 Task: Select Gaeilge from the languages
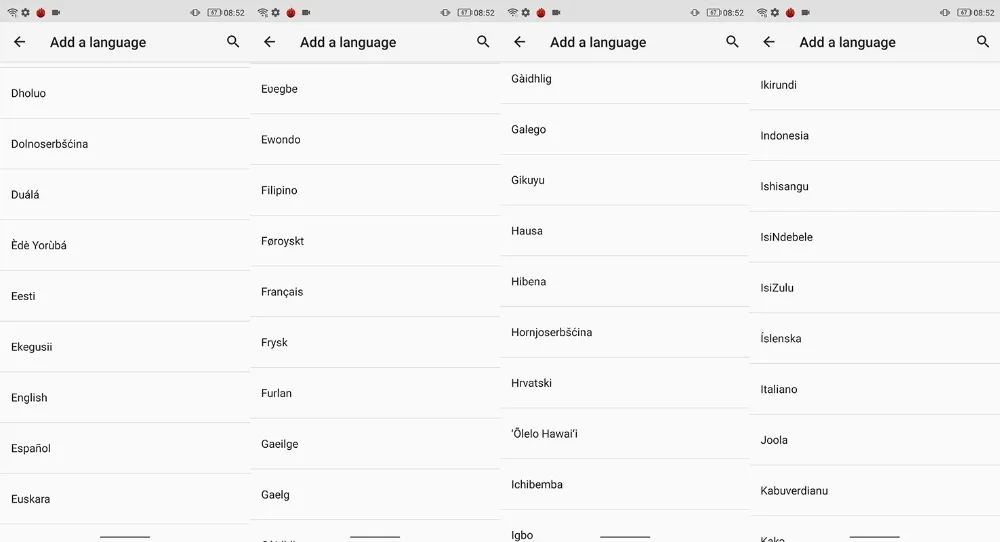[x=375, y=444]
